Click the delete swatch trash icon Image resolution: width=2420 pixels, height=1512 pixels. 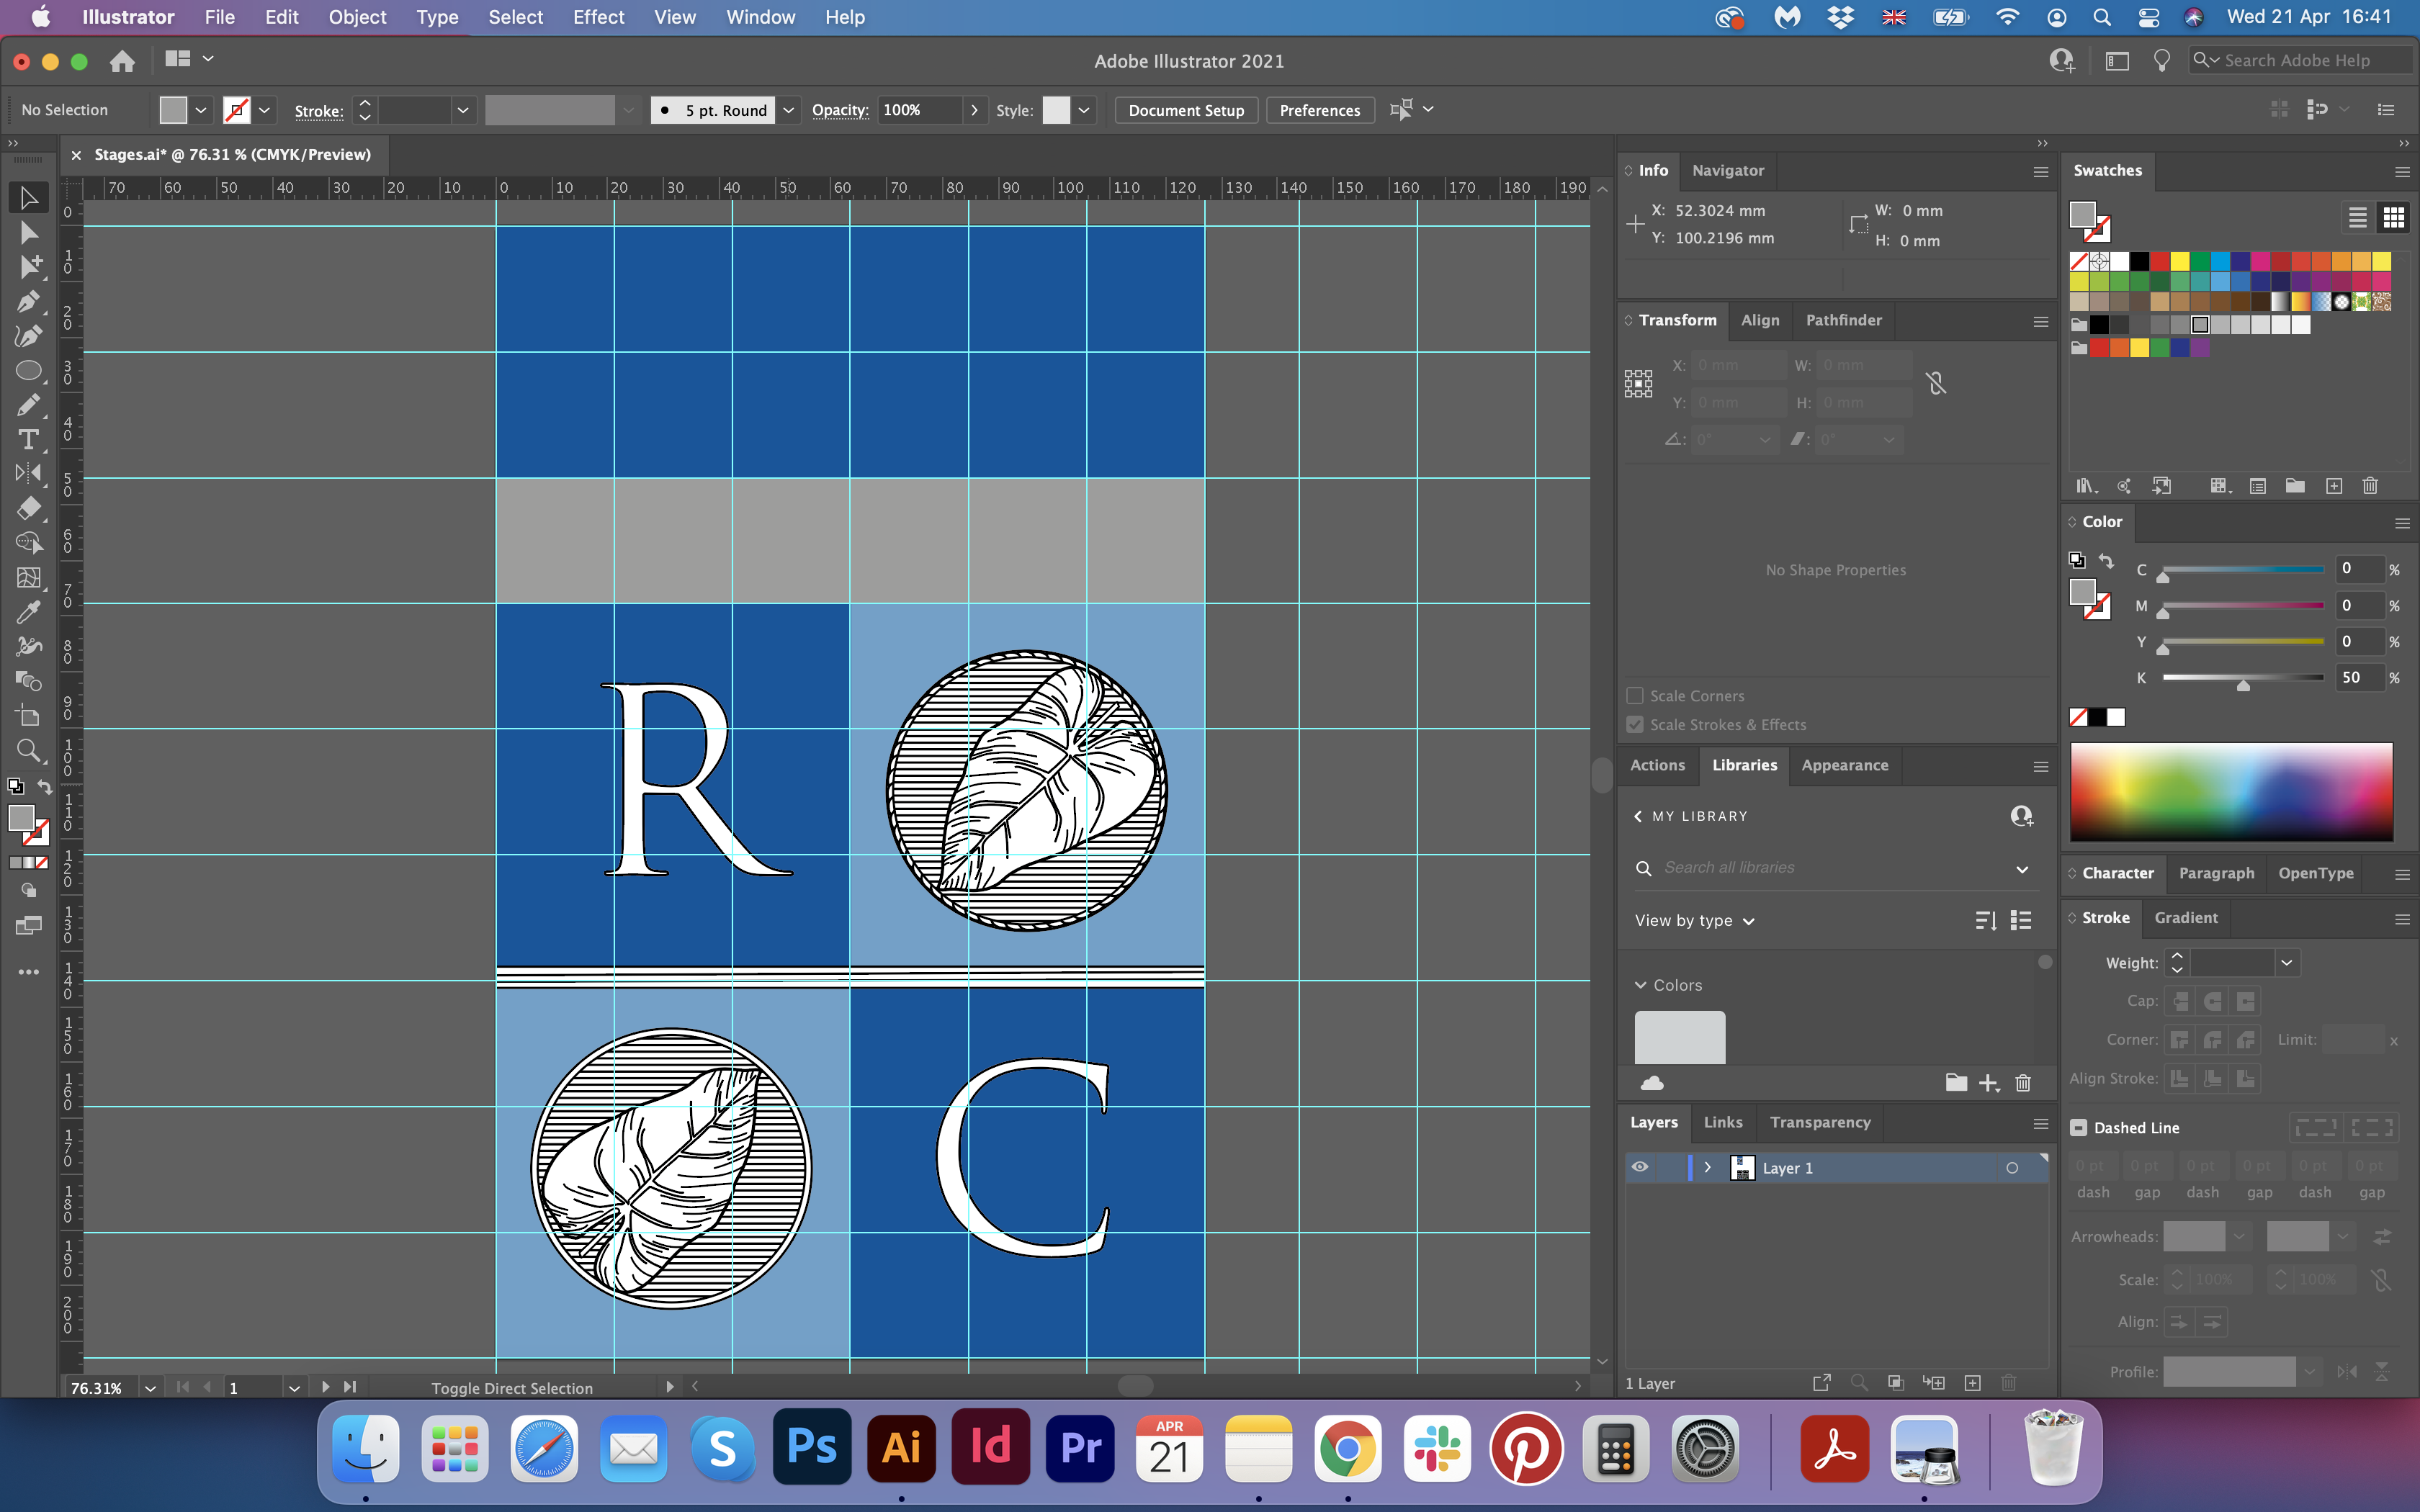click(2369, 486)
